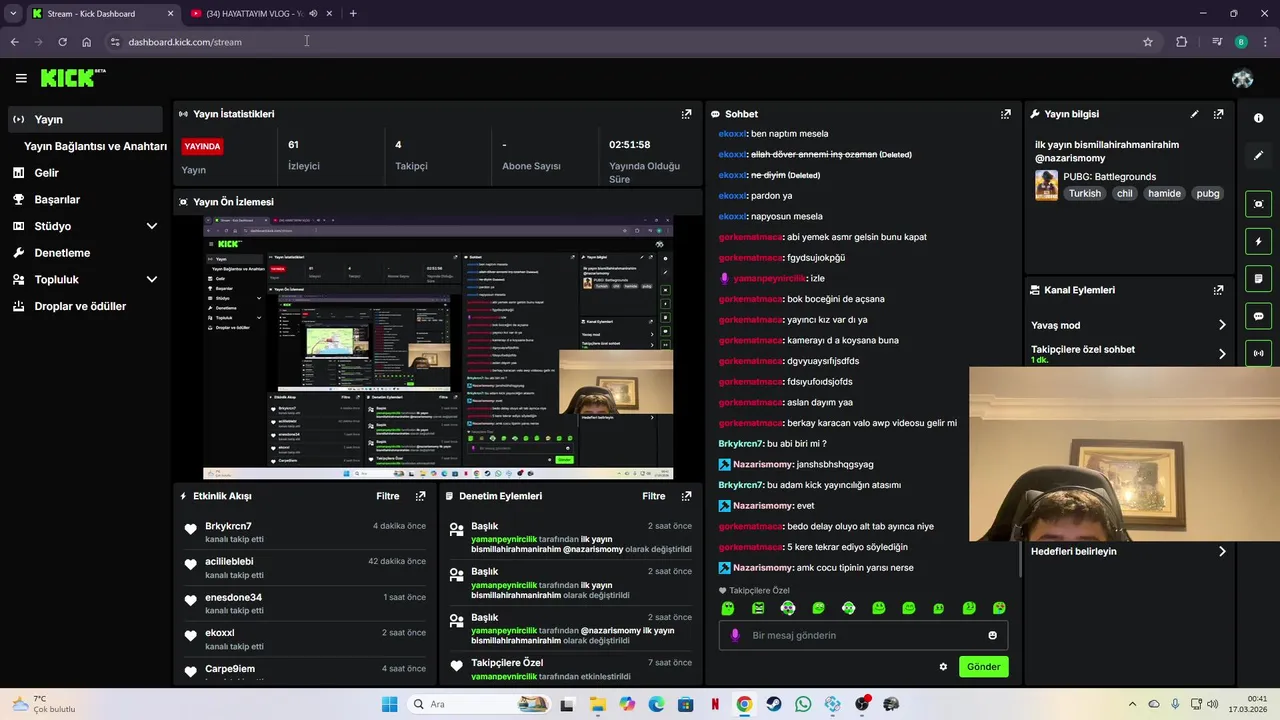Image resolution: width=1280 pixels, height=720 pixels.
Task: Bookmark this page with the star icon
Action: (x=1148, y=42)
